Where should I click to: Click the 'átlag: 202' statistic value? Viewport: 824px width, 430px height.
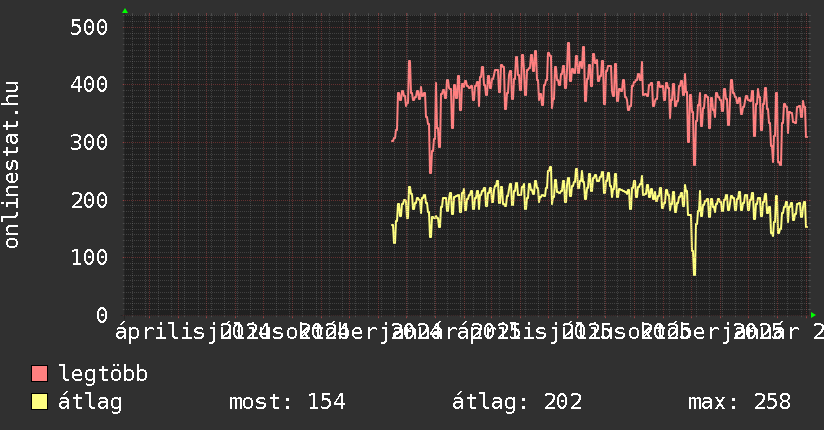[517, 403]
